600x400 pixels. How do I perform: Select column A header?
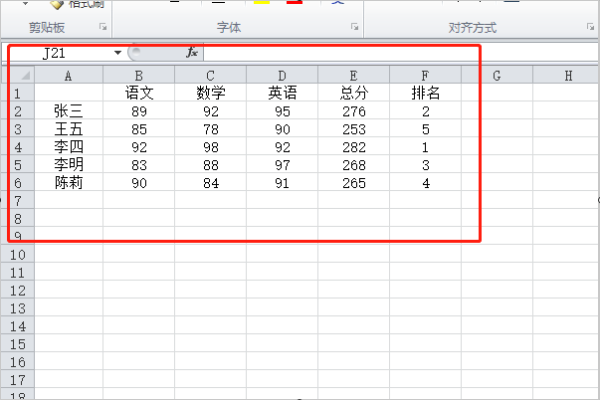[x=68, y=75]
